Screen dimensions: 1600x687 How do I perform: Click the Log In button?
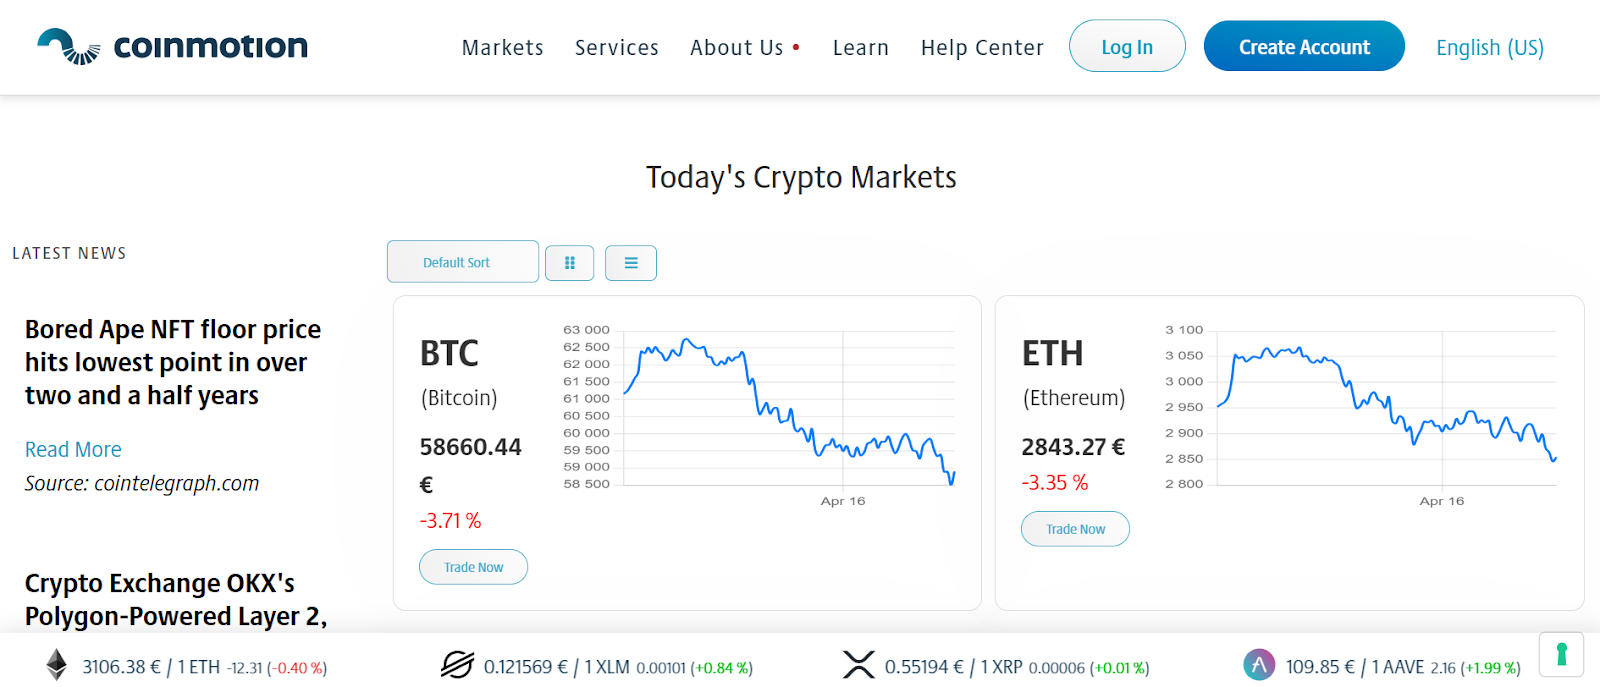1127,46
